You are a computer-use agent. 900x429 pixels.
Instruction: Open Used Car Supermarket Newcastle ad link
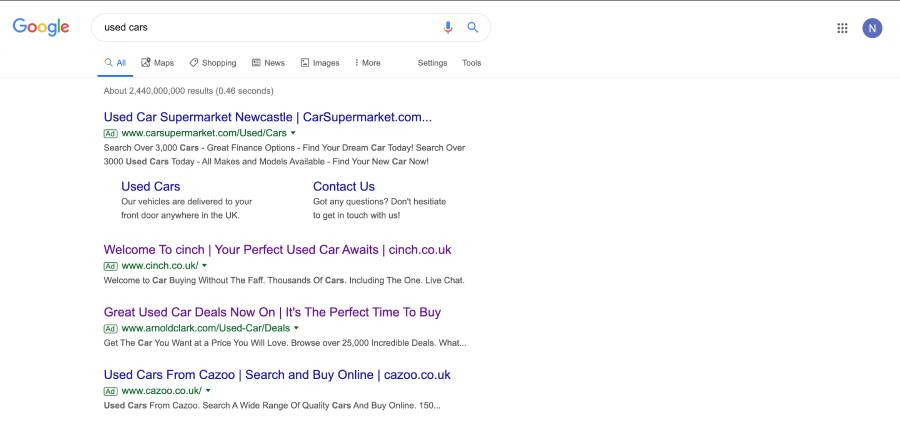coord(267,117)
